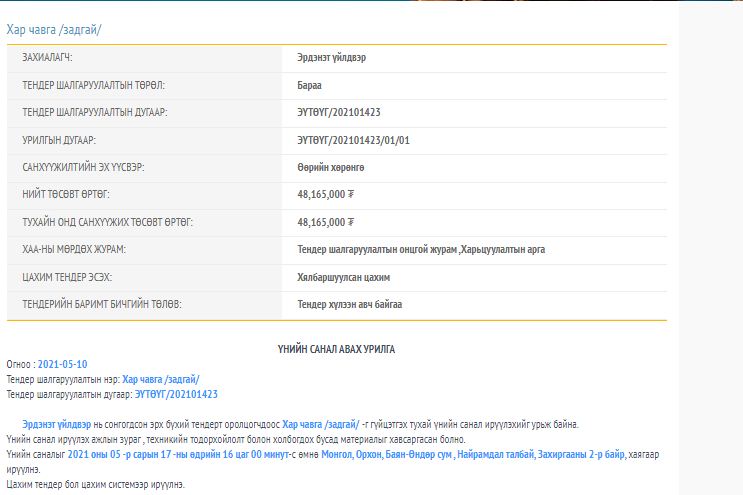This screenshot has width=743, height=495.
Task: Open tender number link beside Тендер шалгаруулалтын дугаар:
Action: (x=176, y=394)
